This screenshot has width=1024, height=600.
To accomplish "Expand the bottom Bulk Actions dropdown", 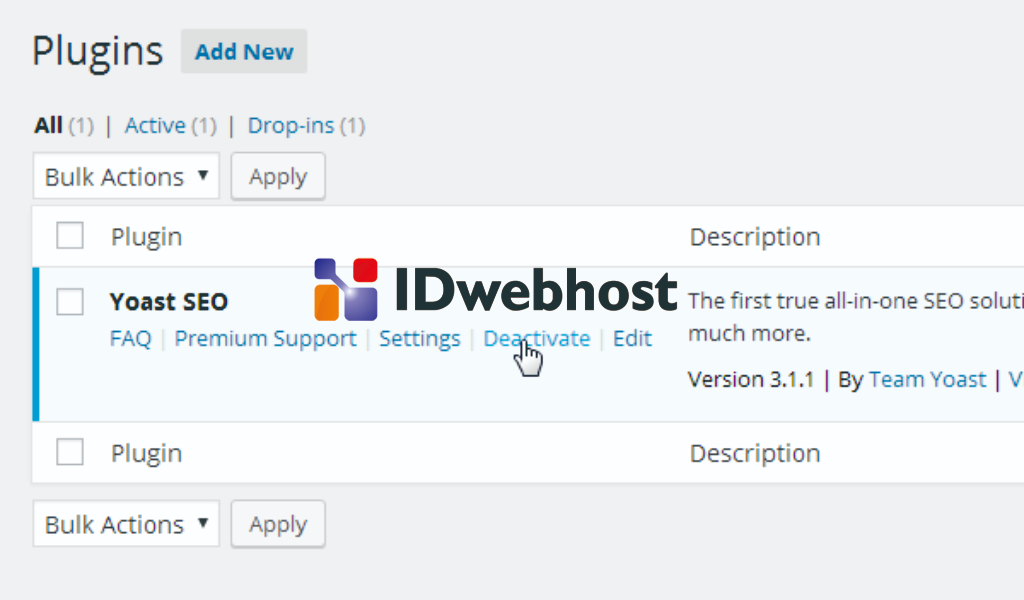I will coord(126,525).
